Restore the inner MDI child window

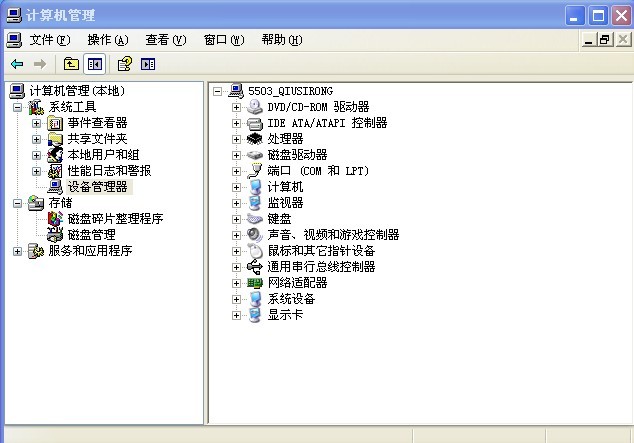(605, 40)
